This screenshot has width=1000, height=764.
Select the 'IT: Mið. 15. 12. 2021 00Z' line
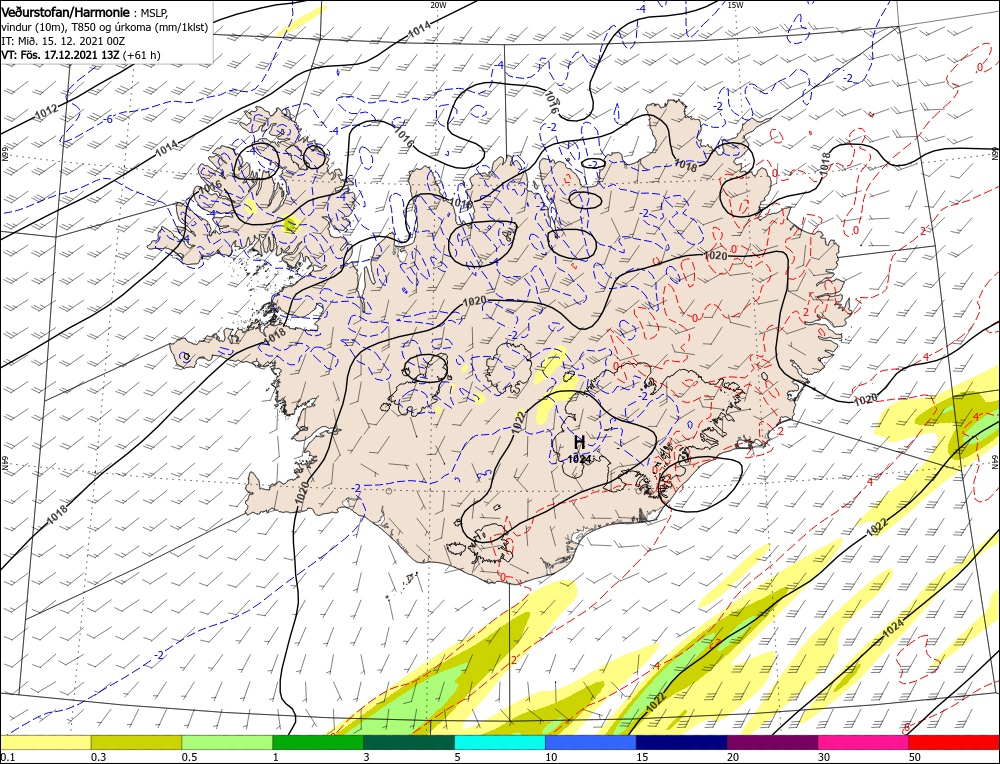coord(63,41)
